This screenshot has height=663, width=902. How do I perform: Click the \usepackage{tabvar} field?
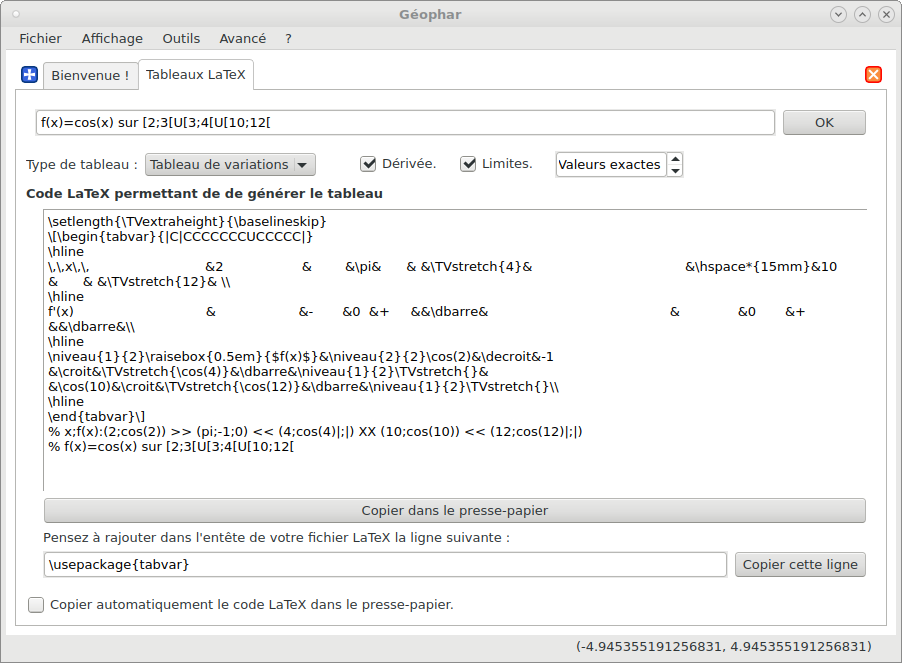[x=385, y=565]
